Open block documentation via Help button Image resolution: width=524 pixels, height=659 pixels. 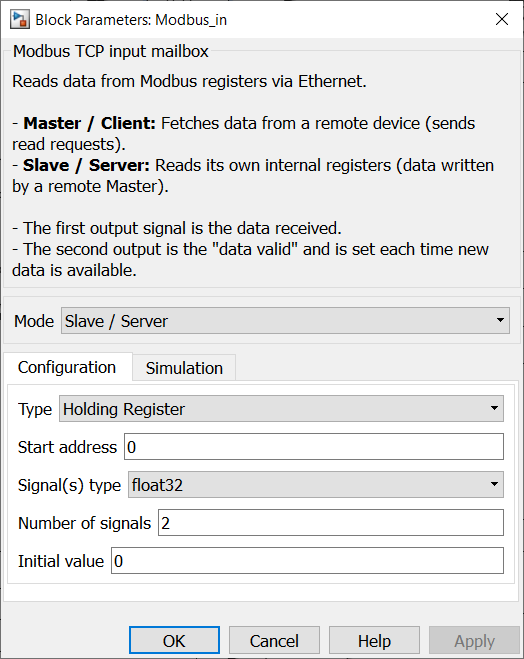point(374,641)
